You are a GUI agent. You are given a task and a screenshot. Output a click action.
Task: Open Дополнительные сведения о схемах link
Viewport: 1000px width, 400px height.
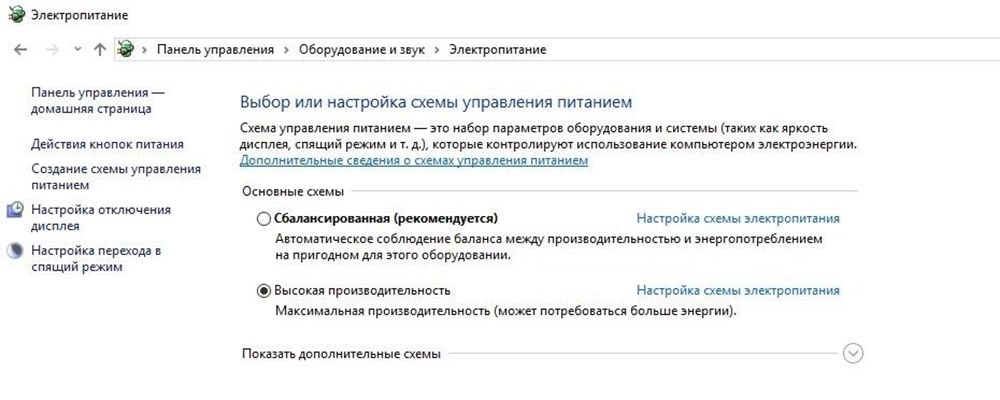point(414,161)
